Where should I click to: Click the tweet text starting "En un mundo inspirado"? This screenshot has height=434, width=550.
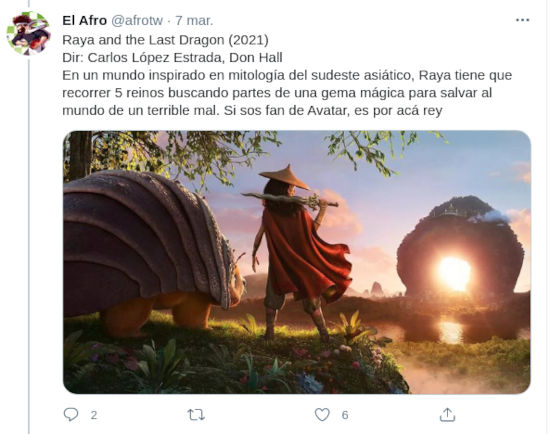coord(287,93)
